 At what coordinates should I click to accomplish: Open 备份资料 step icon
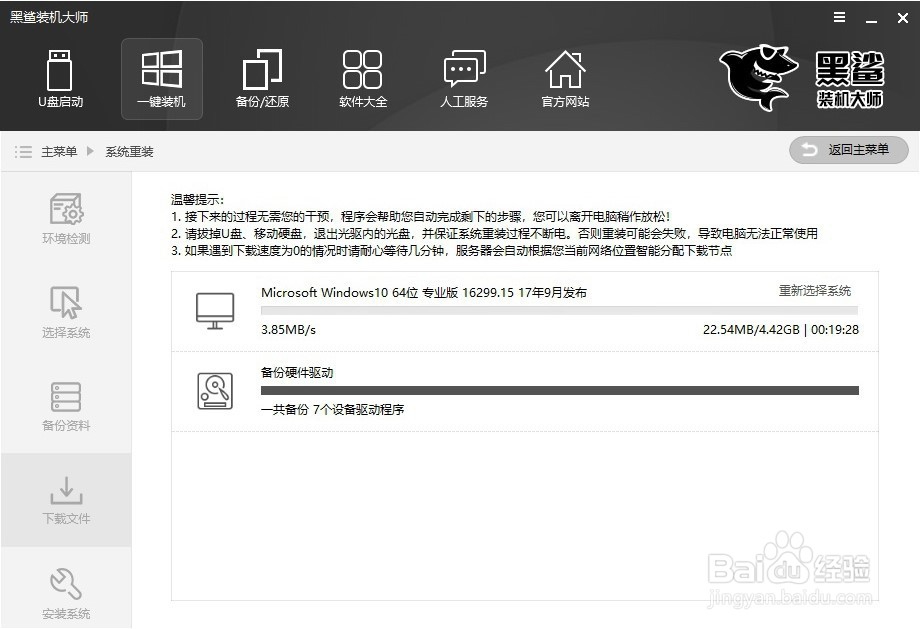pyautogui.click(x=65, y=405)
